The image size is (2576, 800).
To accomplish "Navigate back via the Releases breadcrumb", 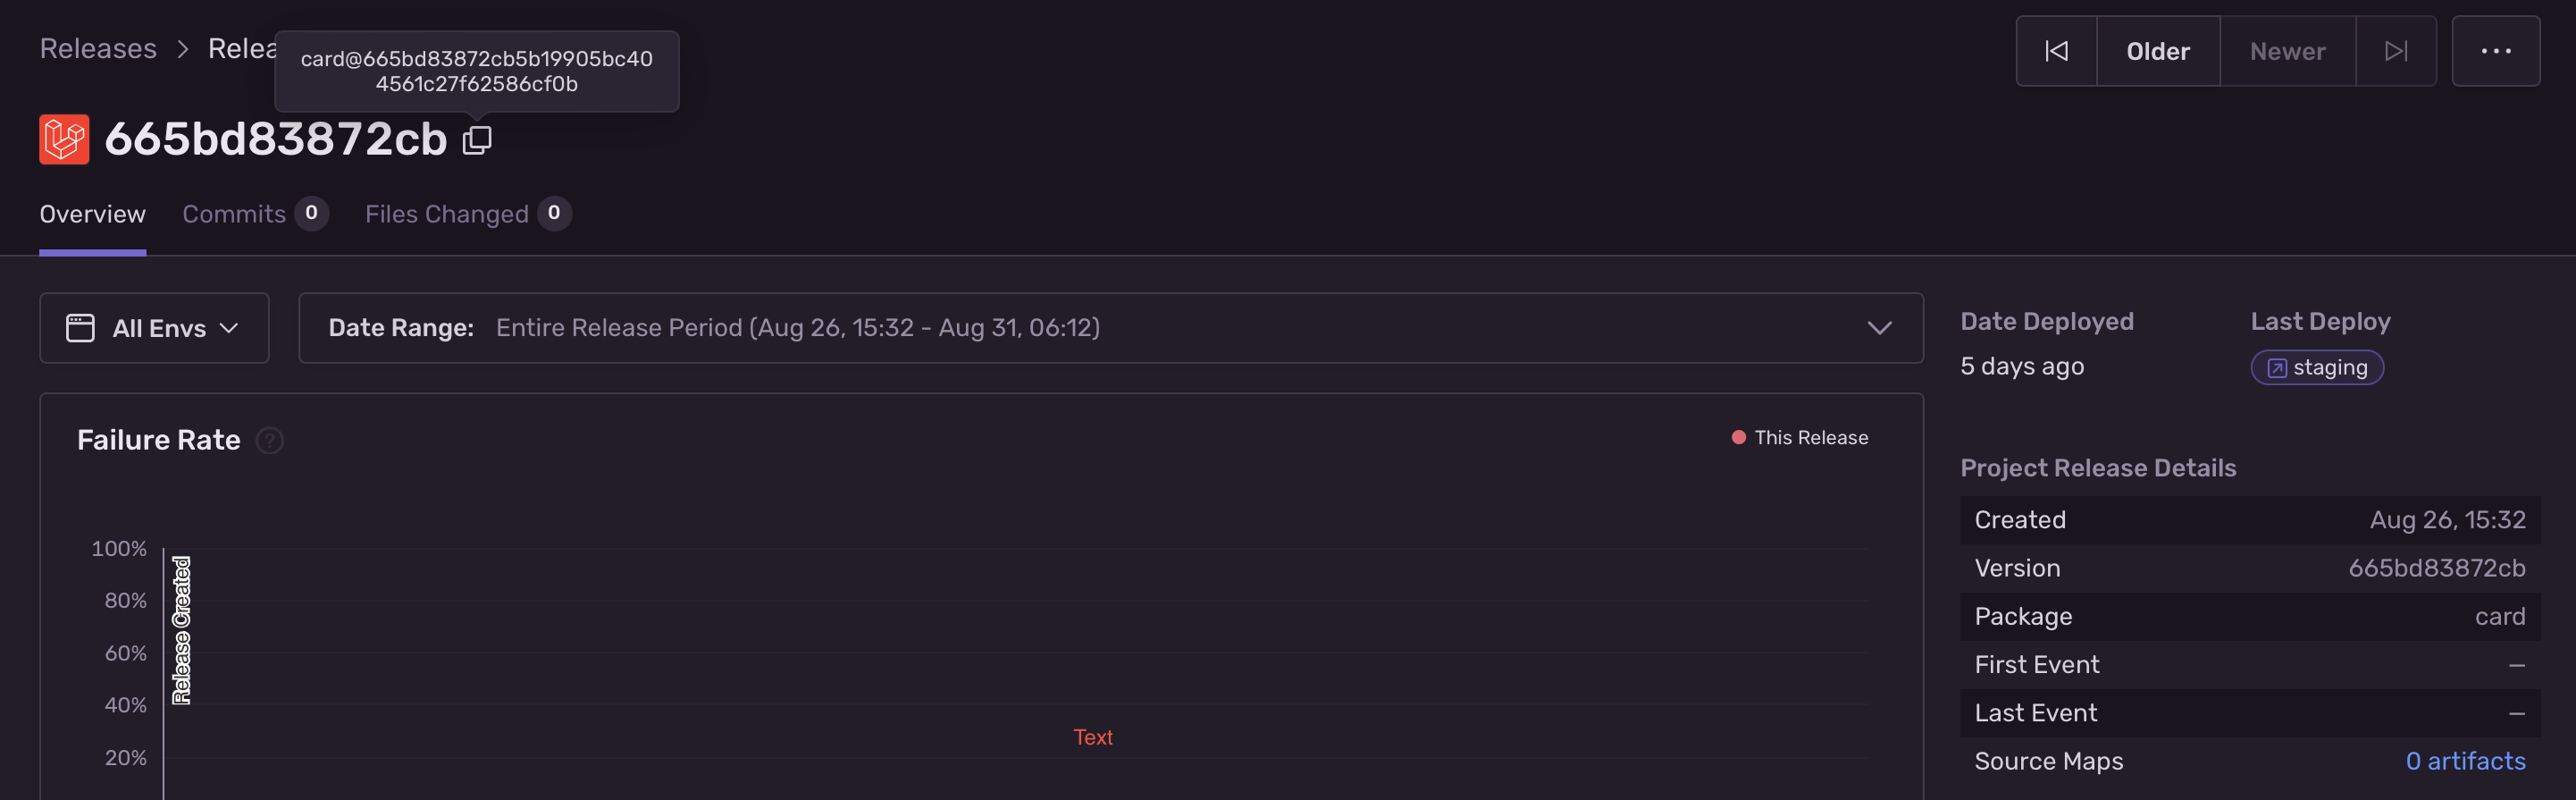I will (x=97, y=48).
